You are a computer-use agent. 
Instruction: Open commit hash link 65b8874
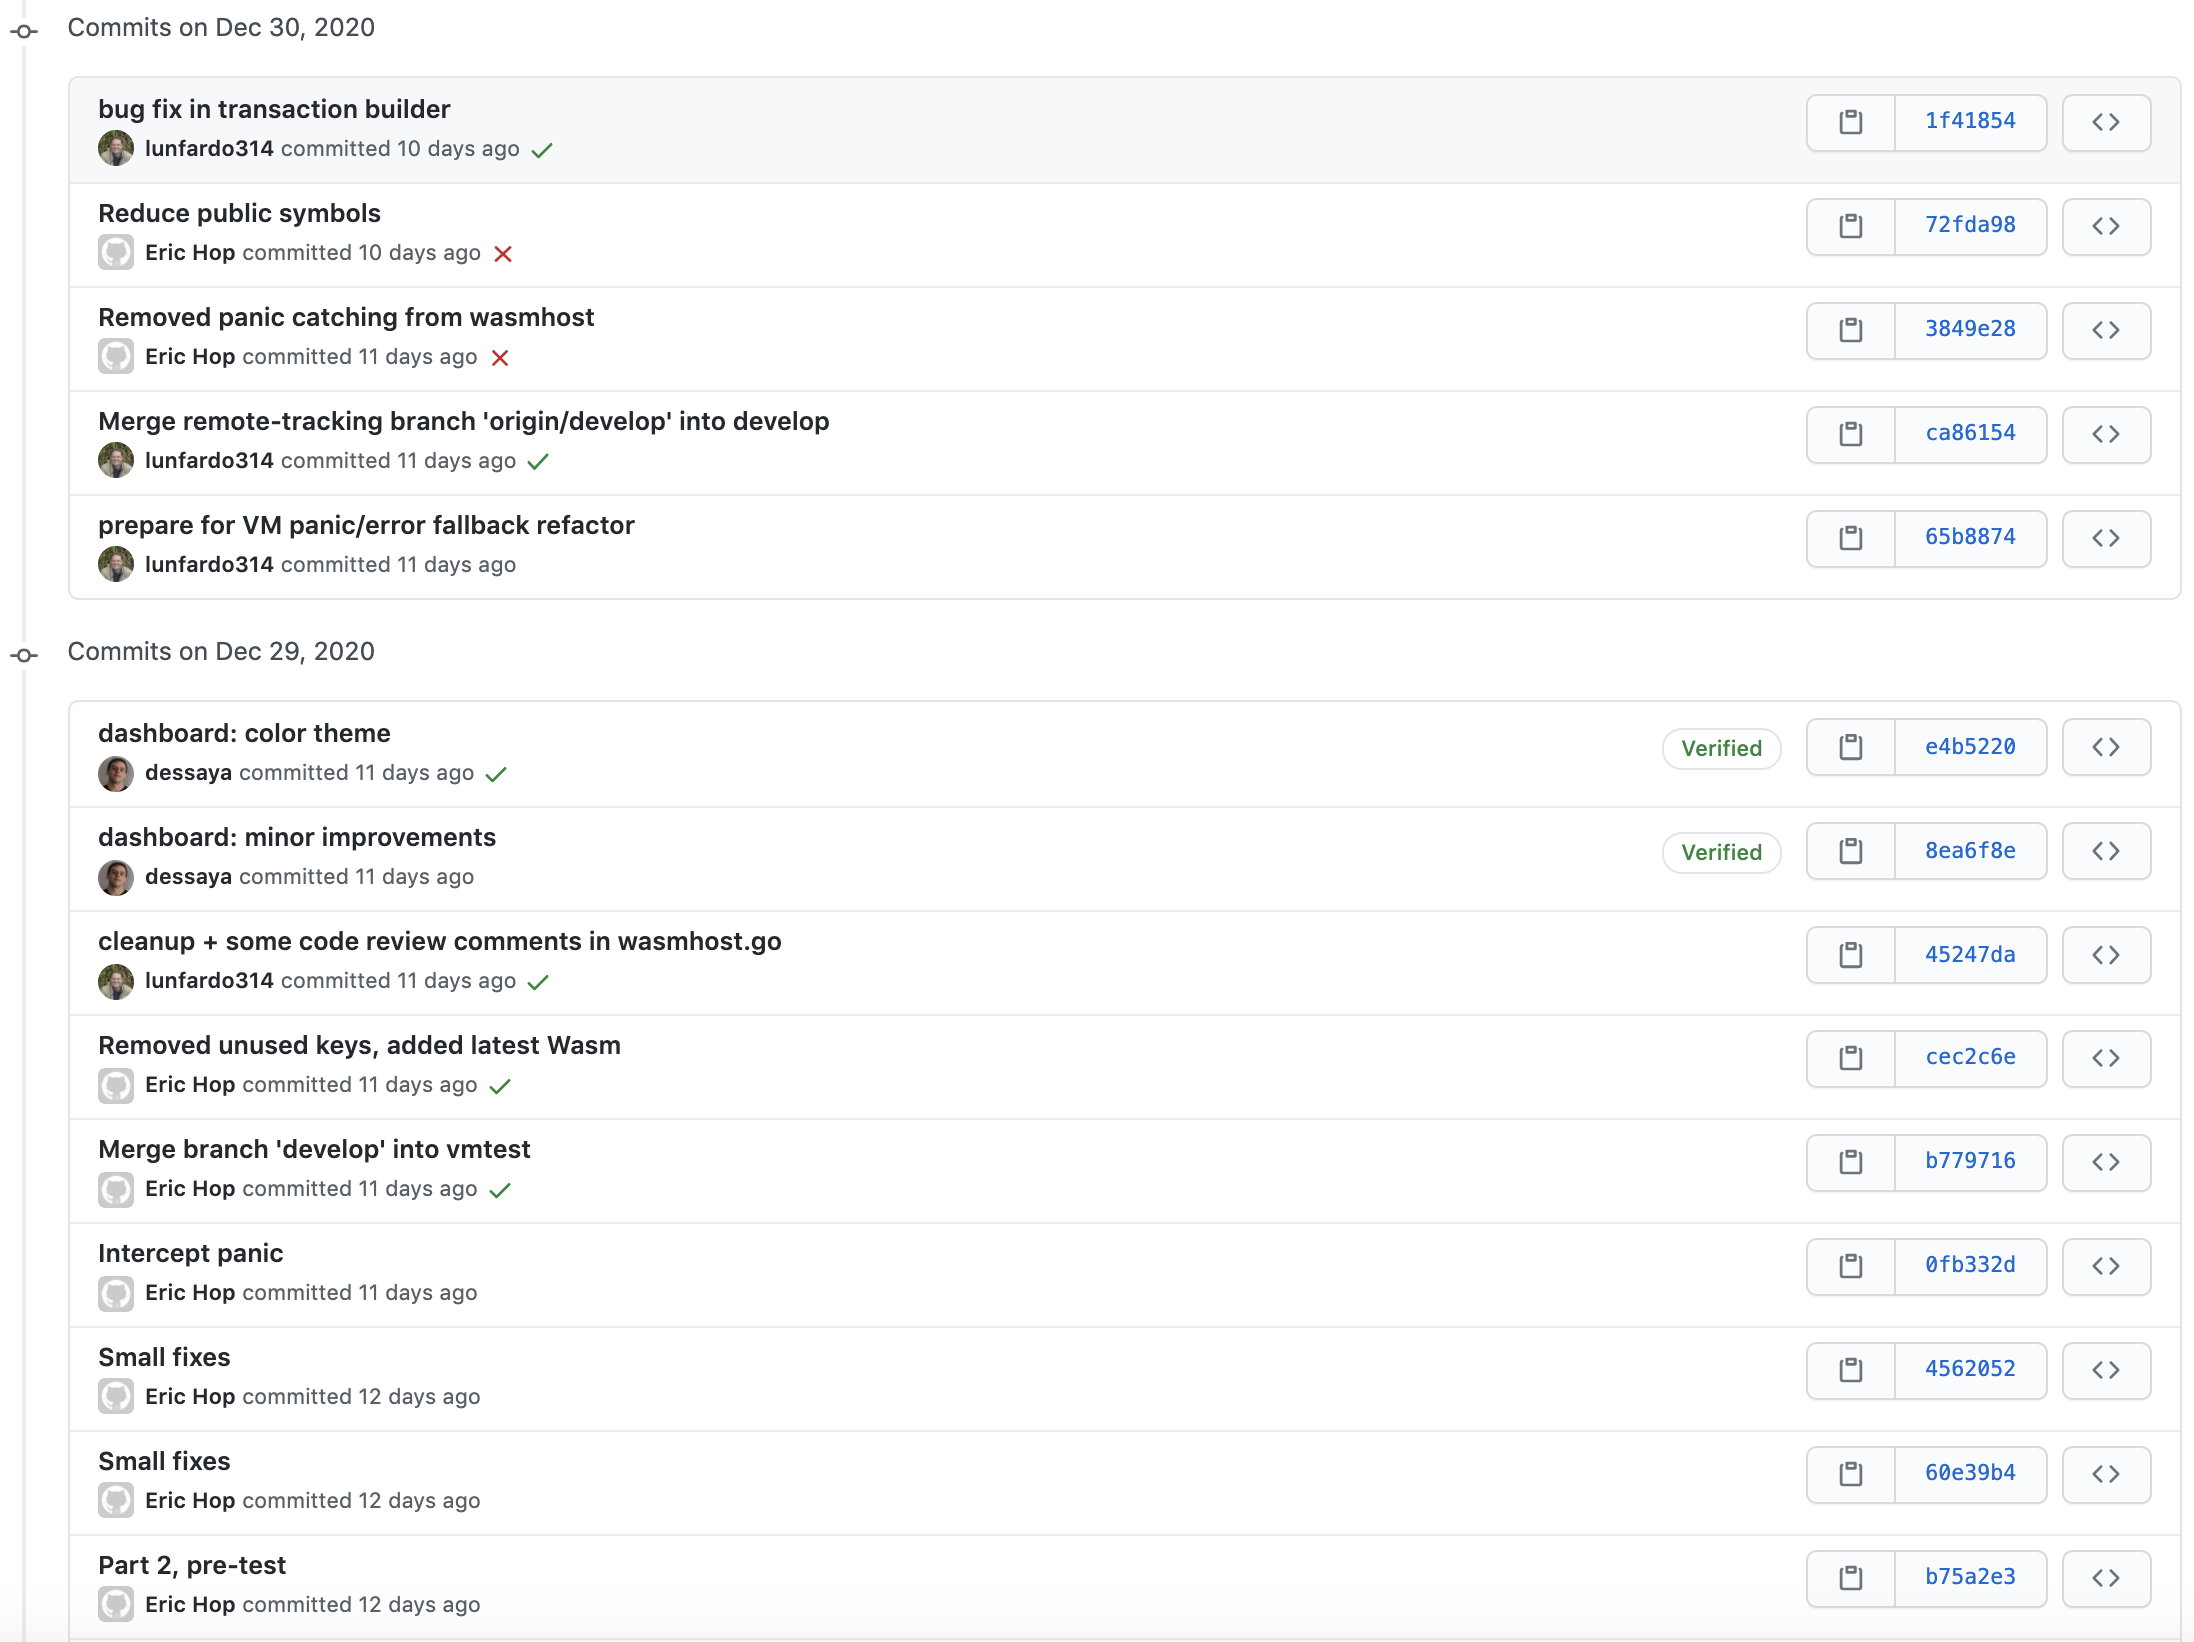[x=1969, y=537]
